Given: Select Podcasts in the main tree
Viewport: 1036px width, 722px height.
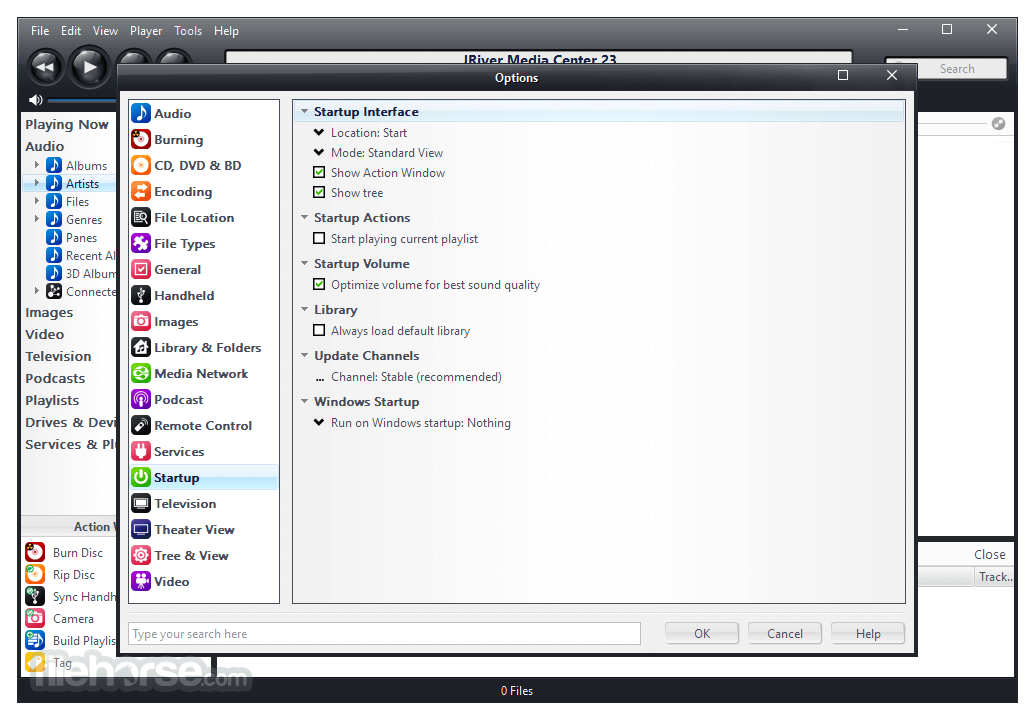Looking at the screenshot, I should (55, 378).
